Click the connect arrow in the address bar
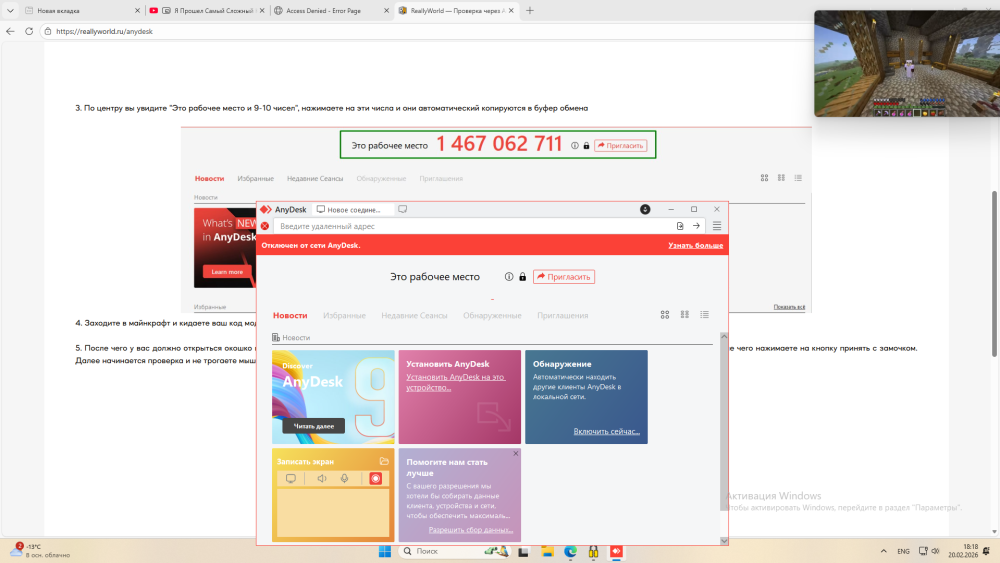 (696, 226)
